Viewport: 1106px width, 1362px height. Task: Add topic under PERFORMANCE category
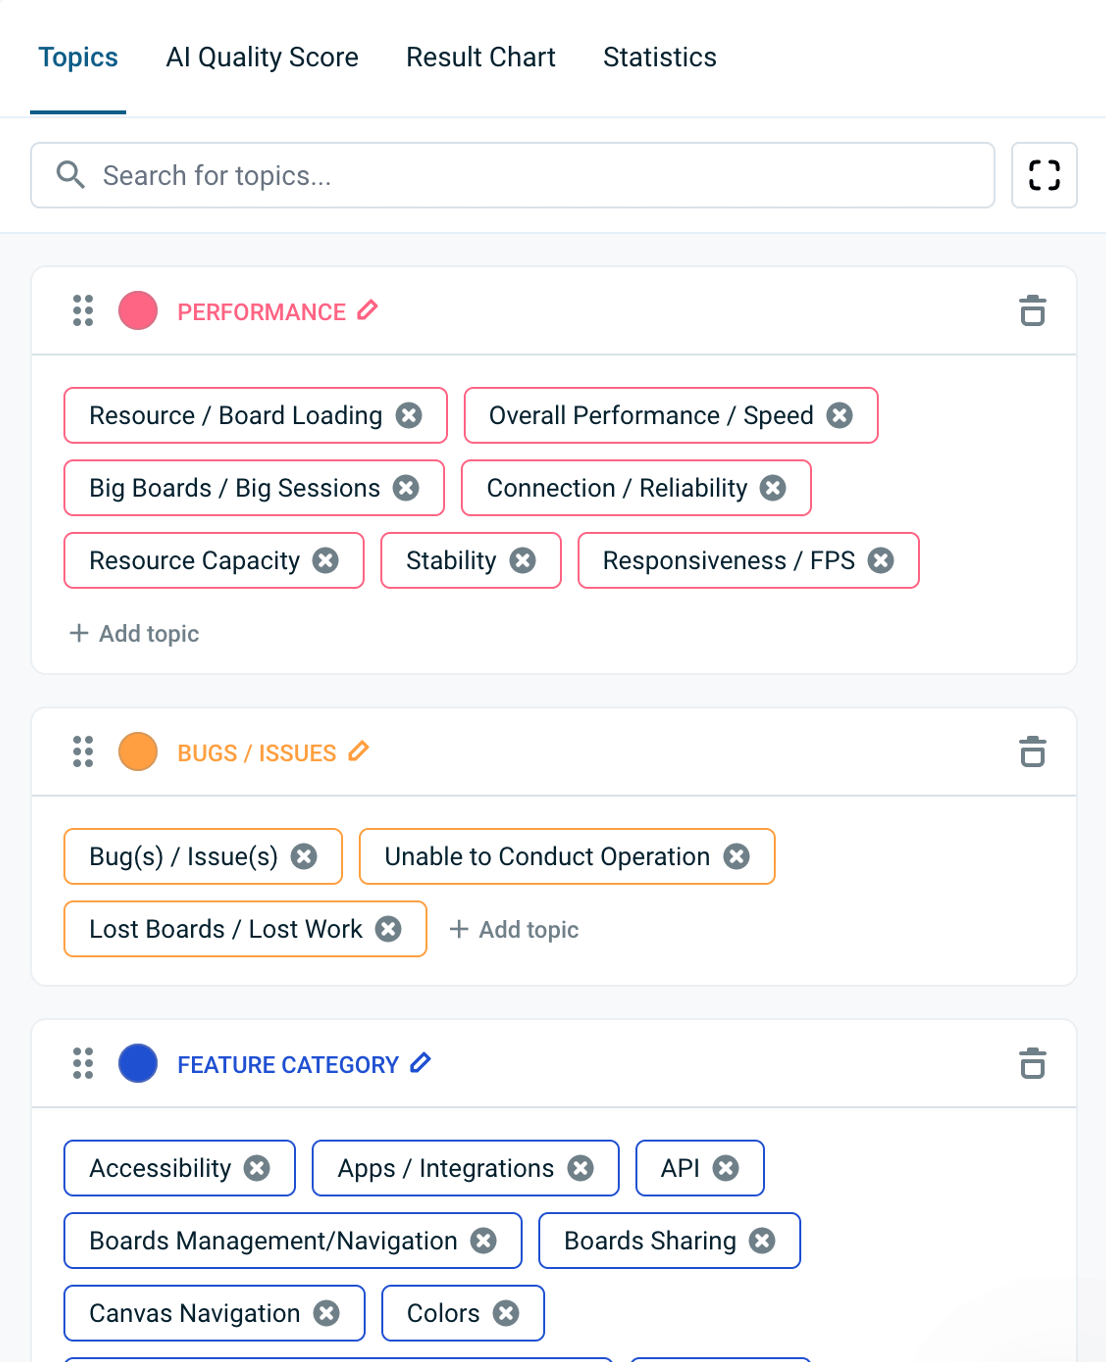(134, 633)
